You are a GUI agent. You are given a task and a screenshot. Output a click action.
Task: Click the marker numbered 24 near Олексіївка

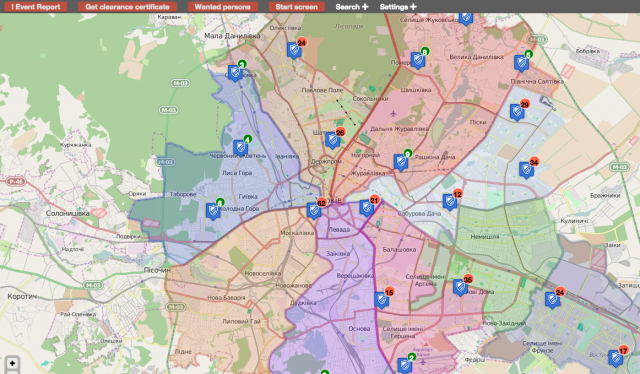(x=294, y=50)
